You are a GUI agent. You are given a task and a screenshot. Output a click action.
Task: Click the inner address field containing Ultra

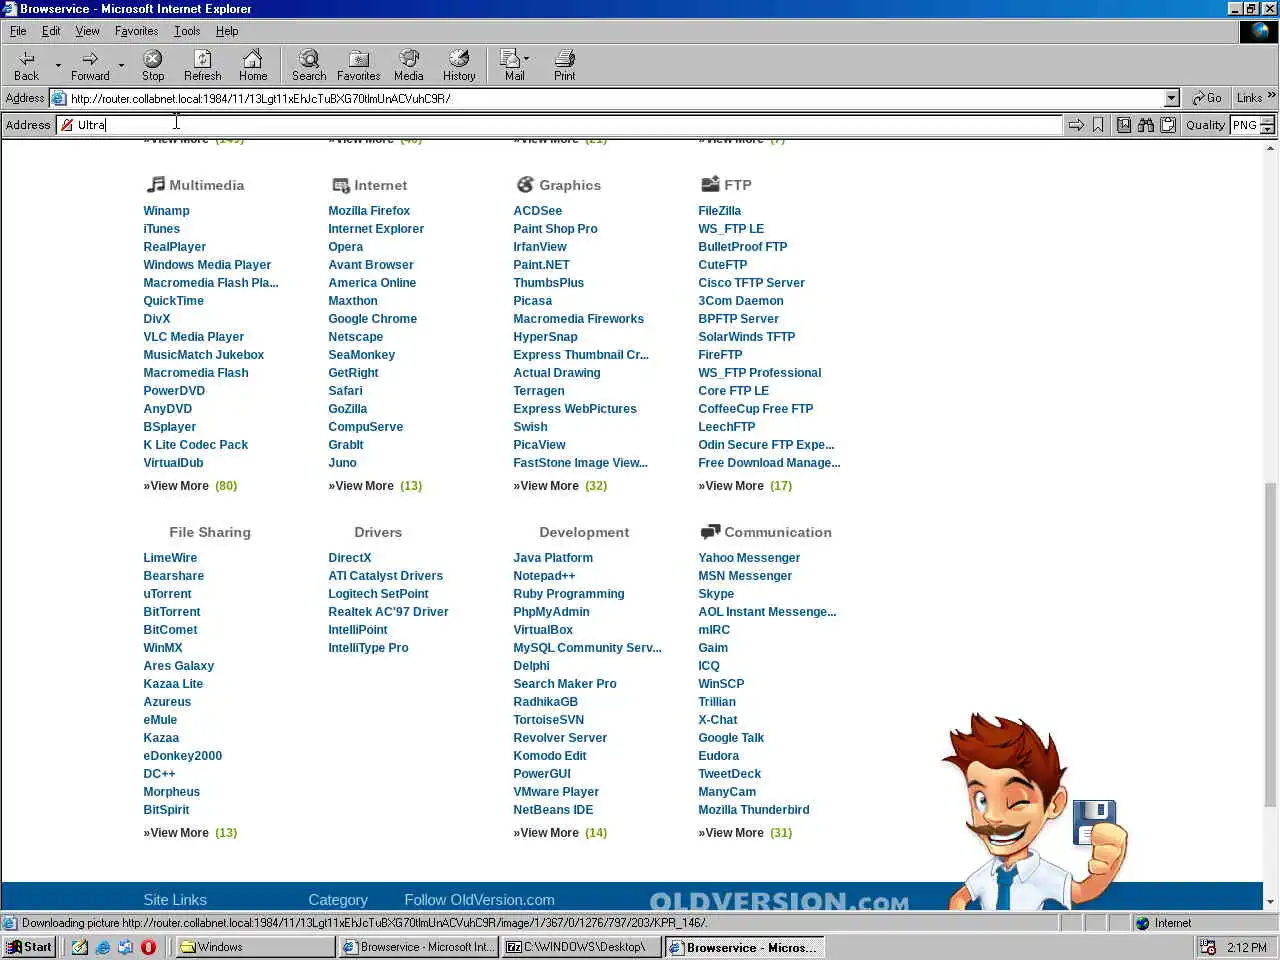560,125
